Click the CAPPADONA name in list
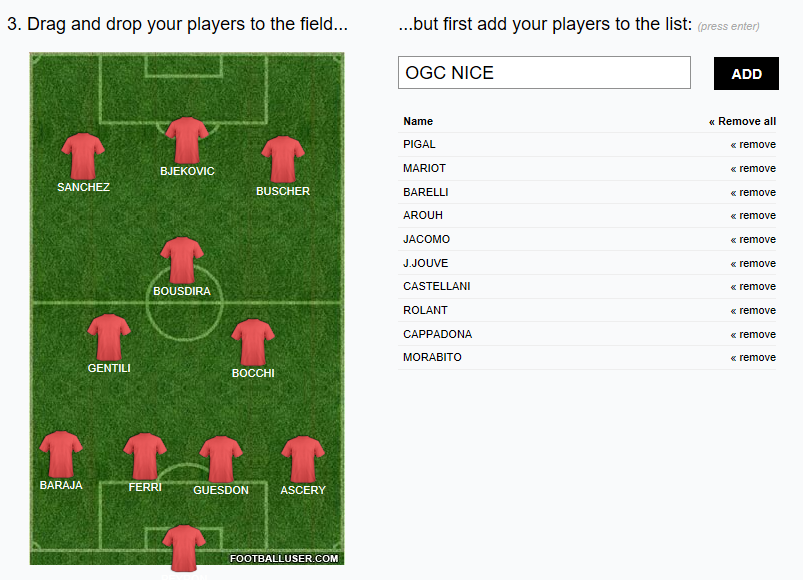The image size is (803, 580). 437,334
